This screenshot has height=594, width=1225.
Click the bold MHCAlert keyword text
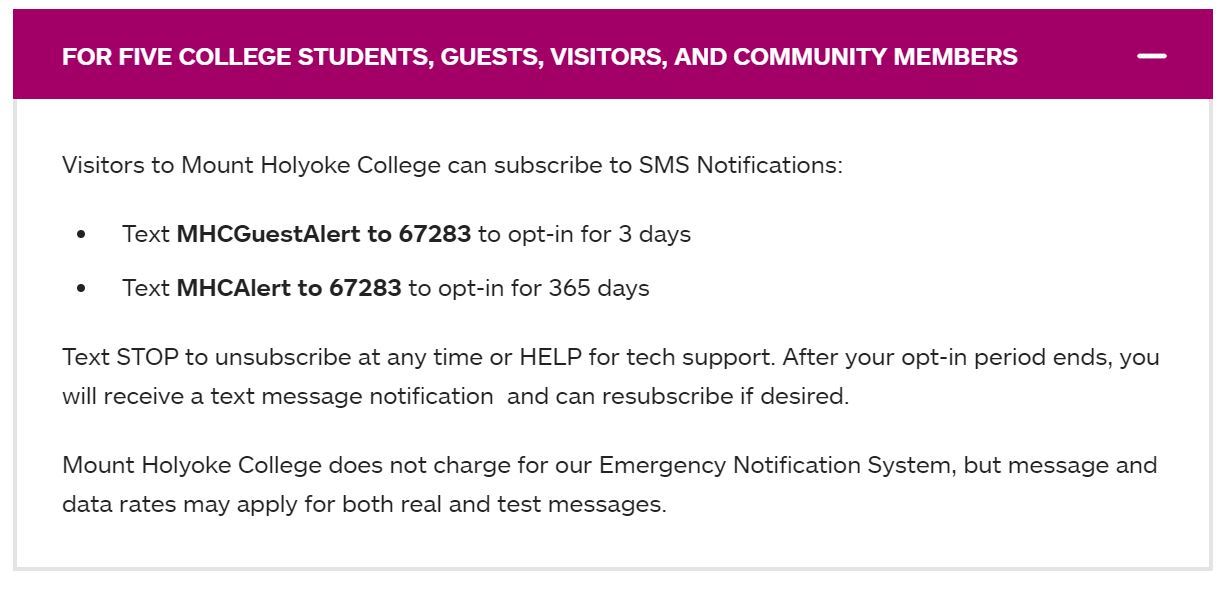(234, 288)
